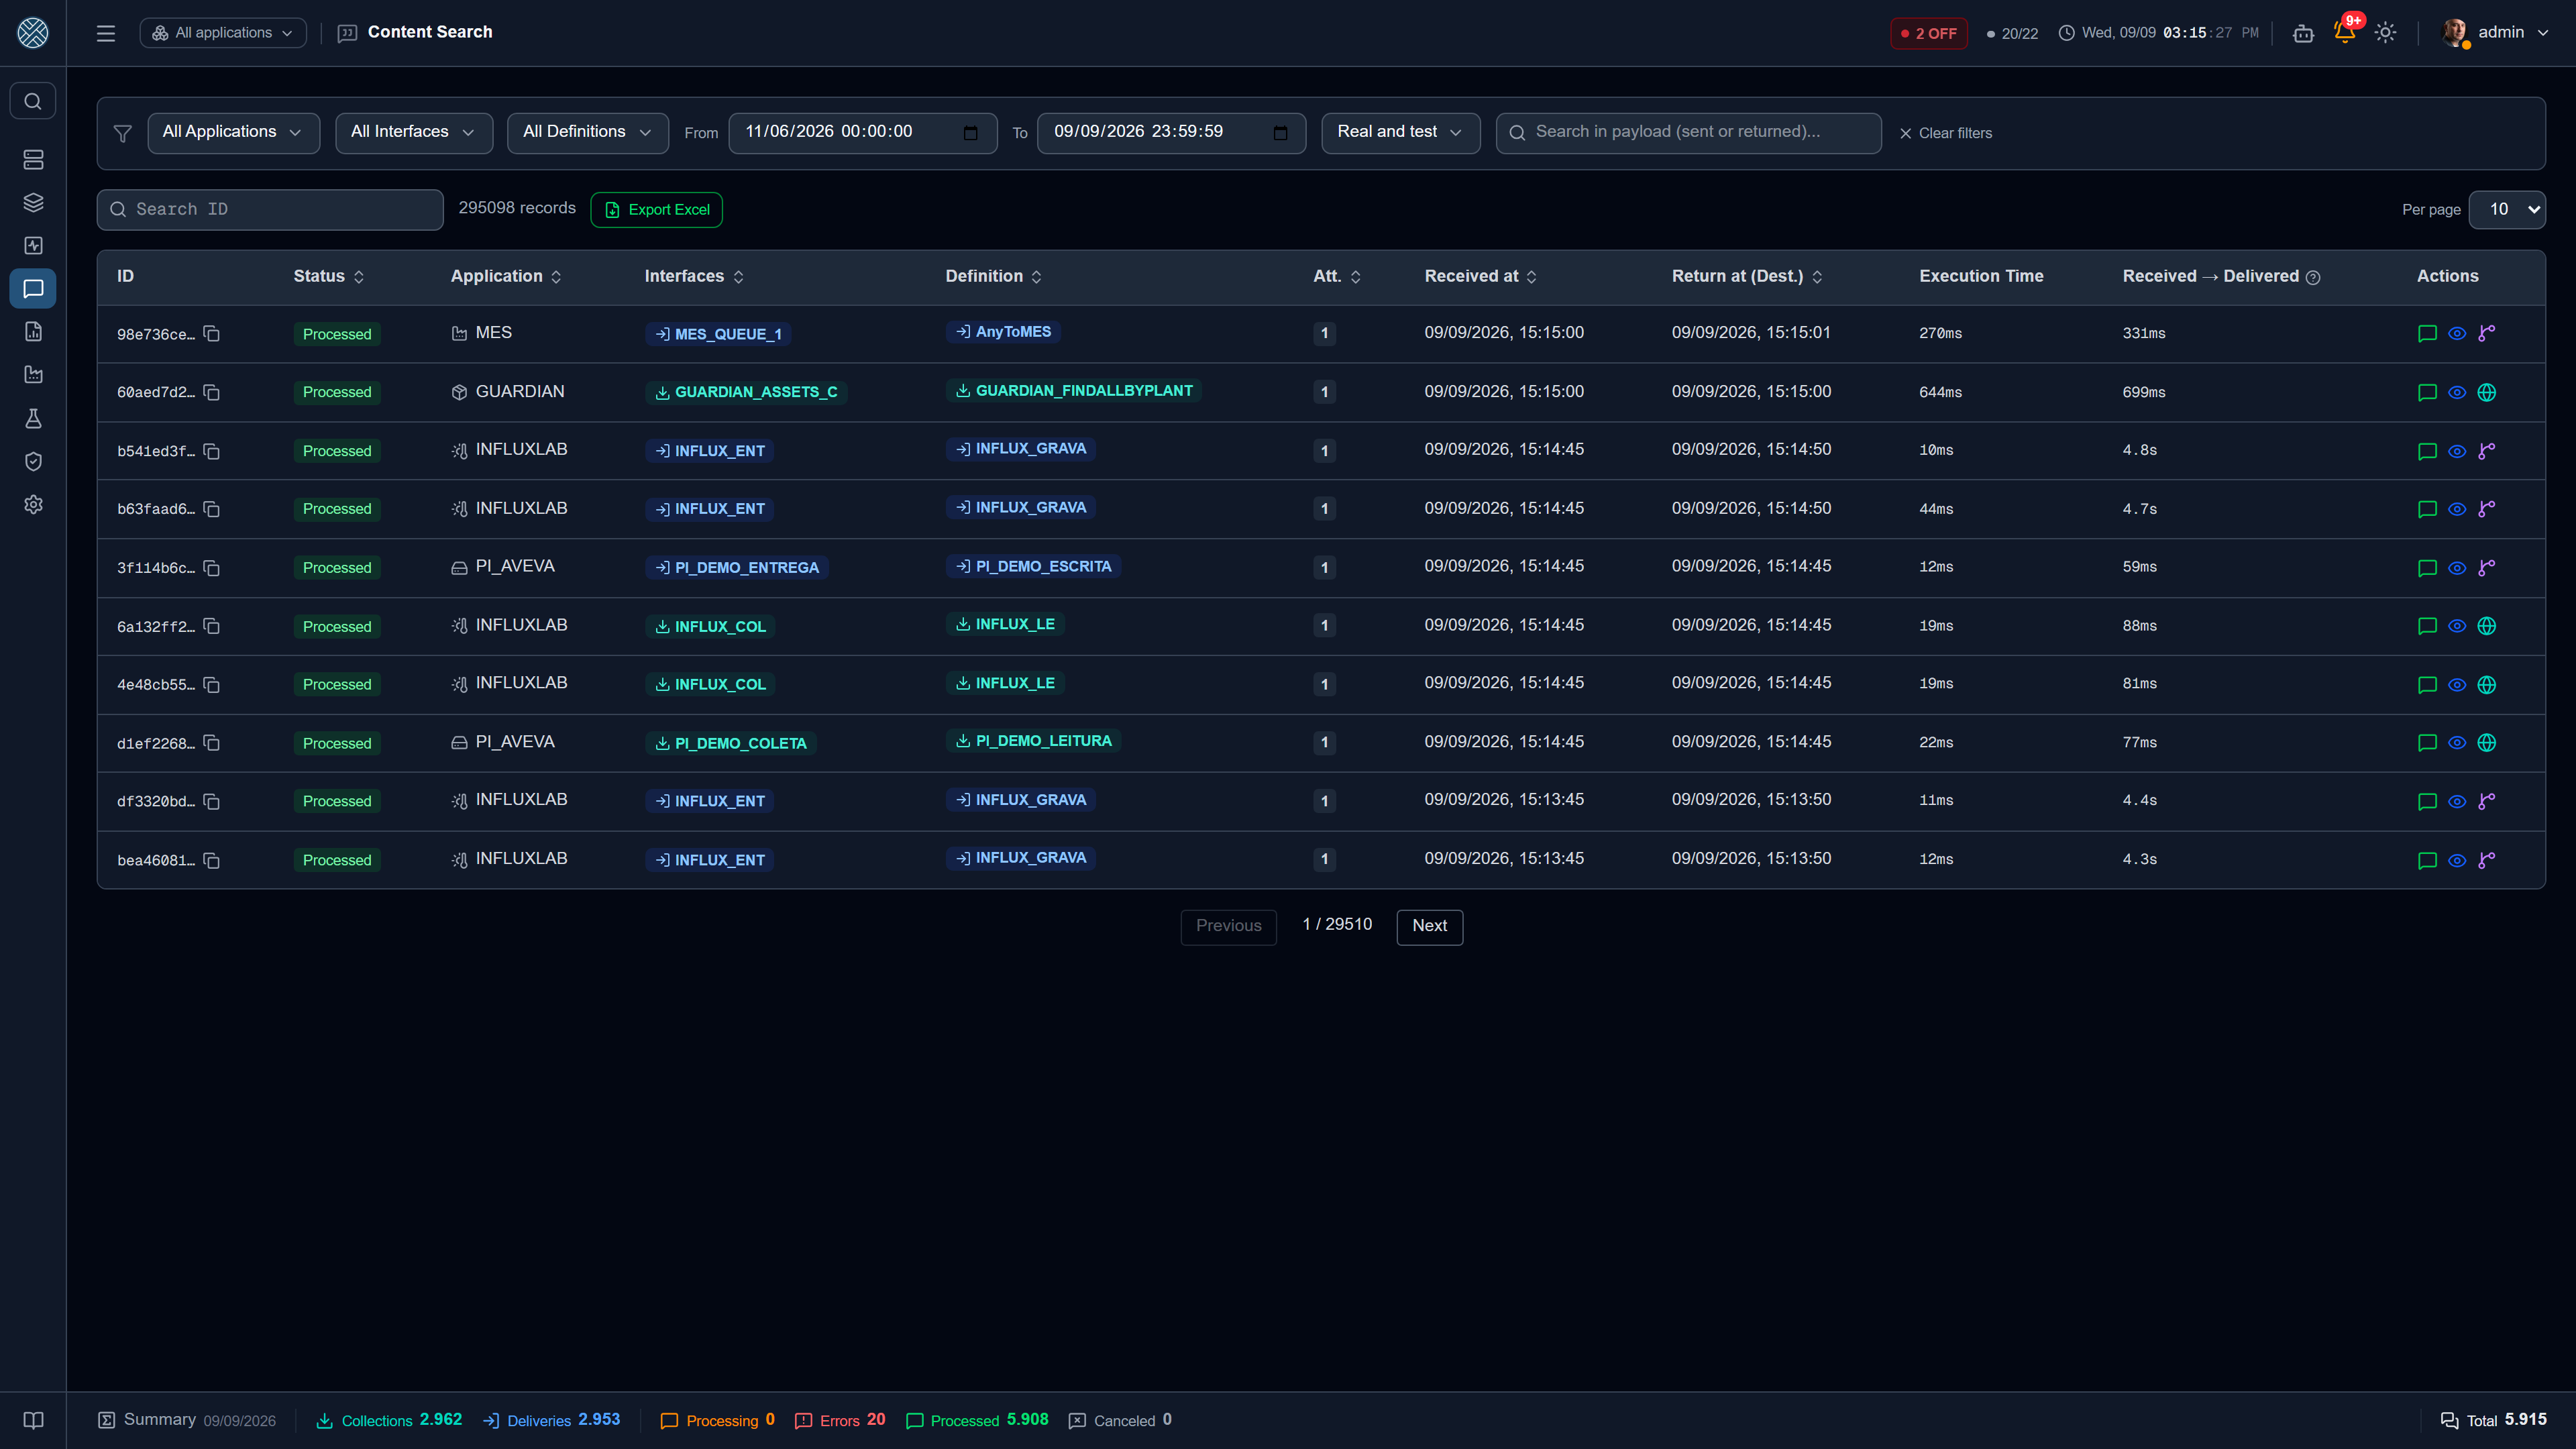Copy the ID 98e736ce

coord(211,334)
